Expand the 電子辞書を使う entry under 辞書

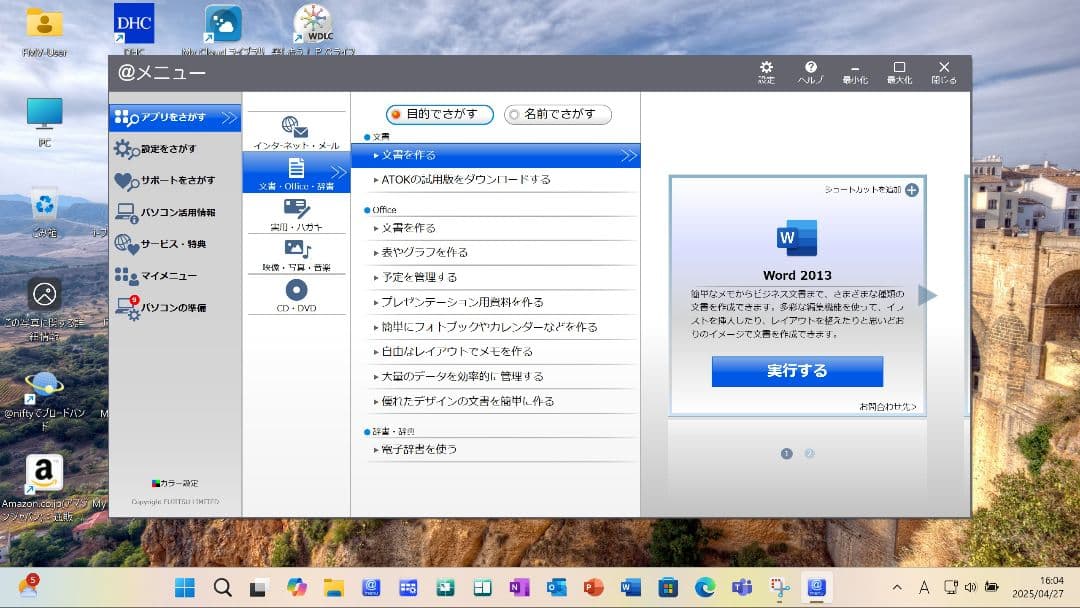(430, 449)
